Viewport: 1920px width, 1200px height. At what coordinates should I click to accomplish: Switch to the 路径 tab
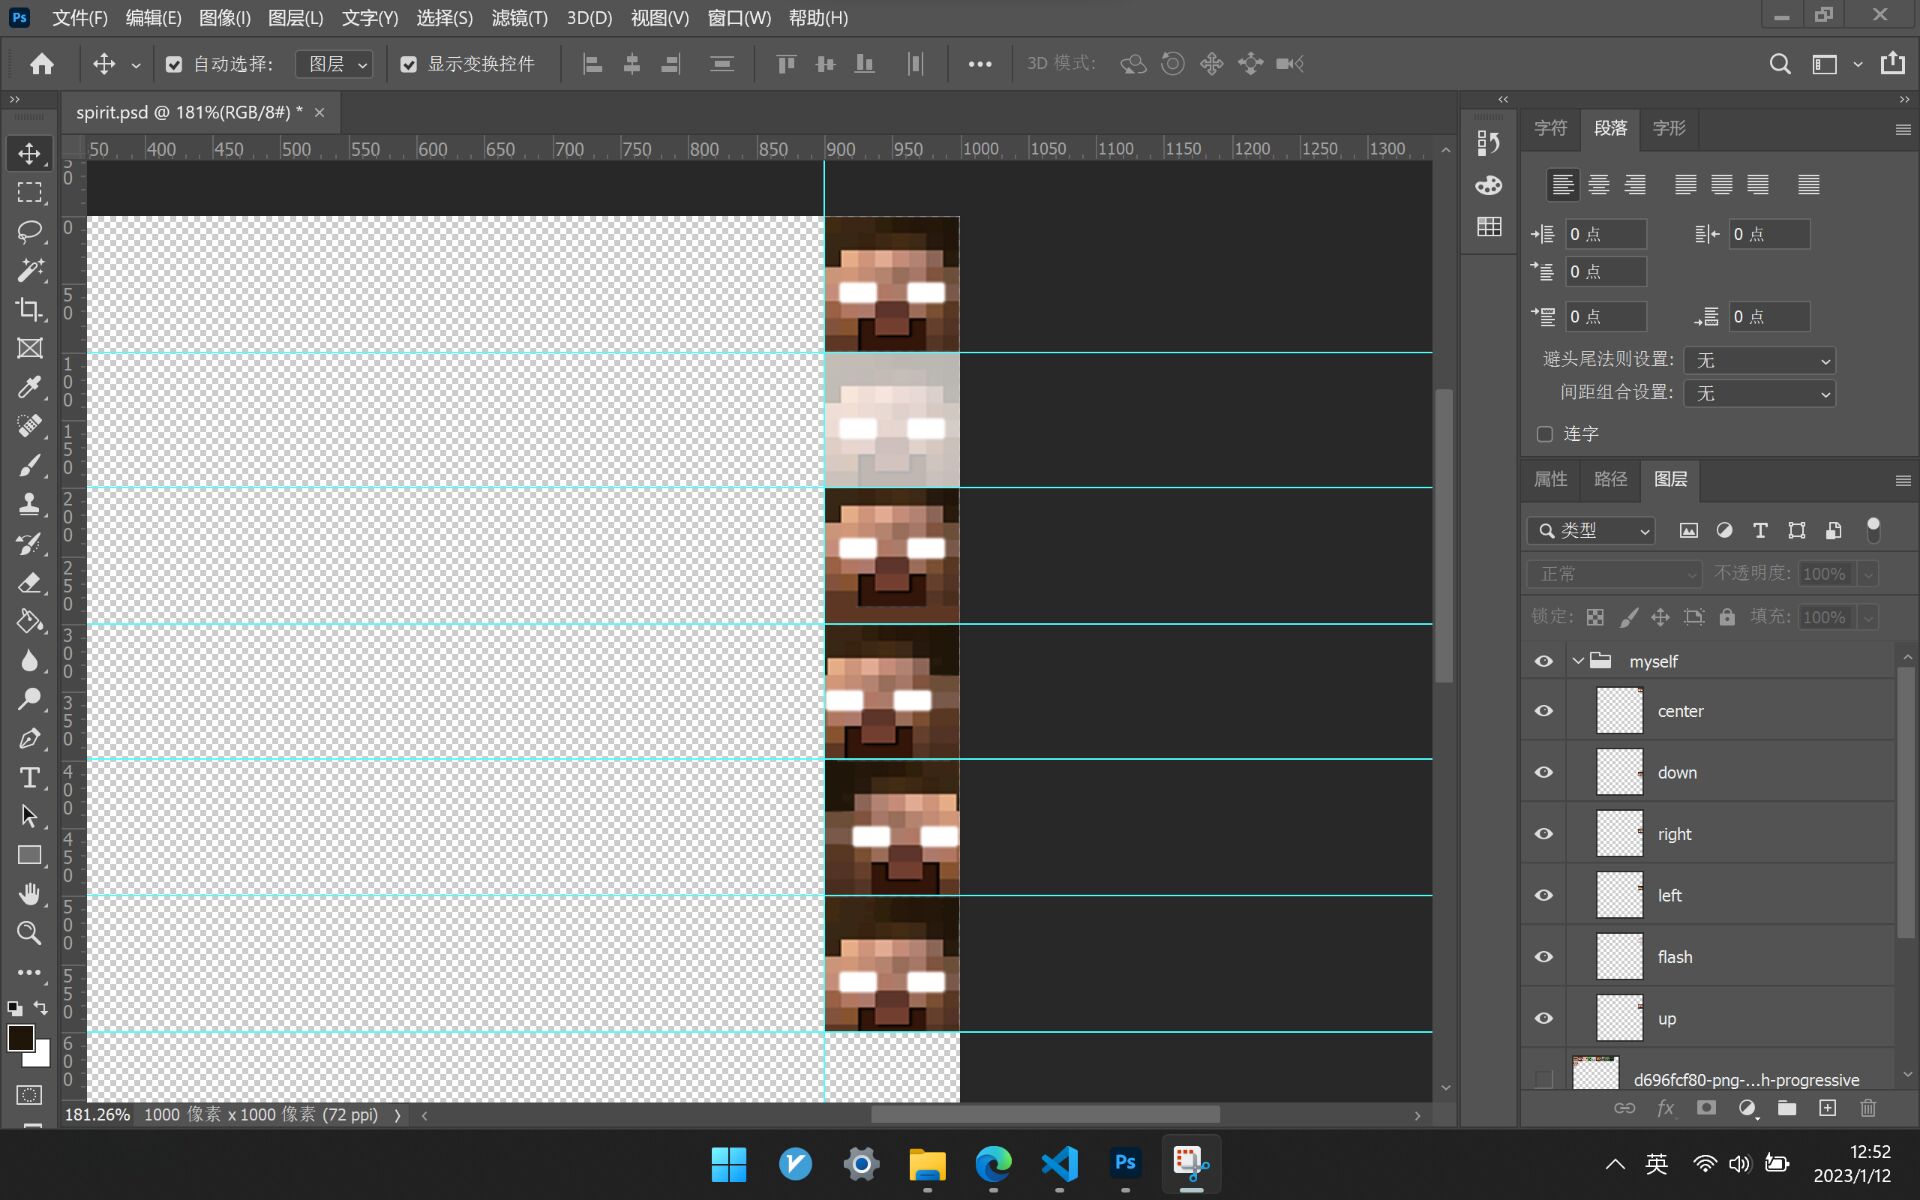tap(1610, 479)
